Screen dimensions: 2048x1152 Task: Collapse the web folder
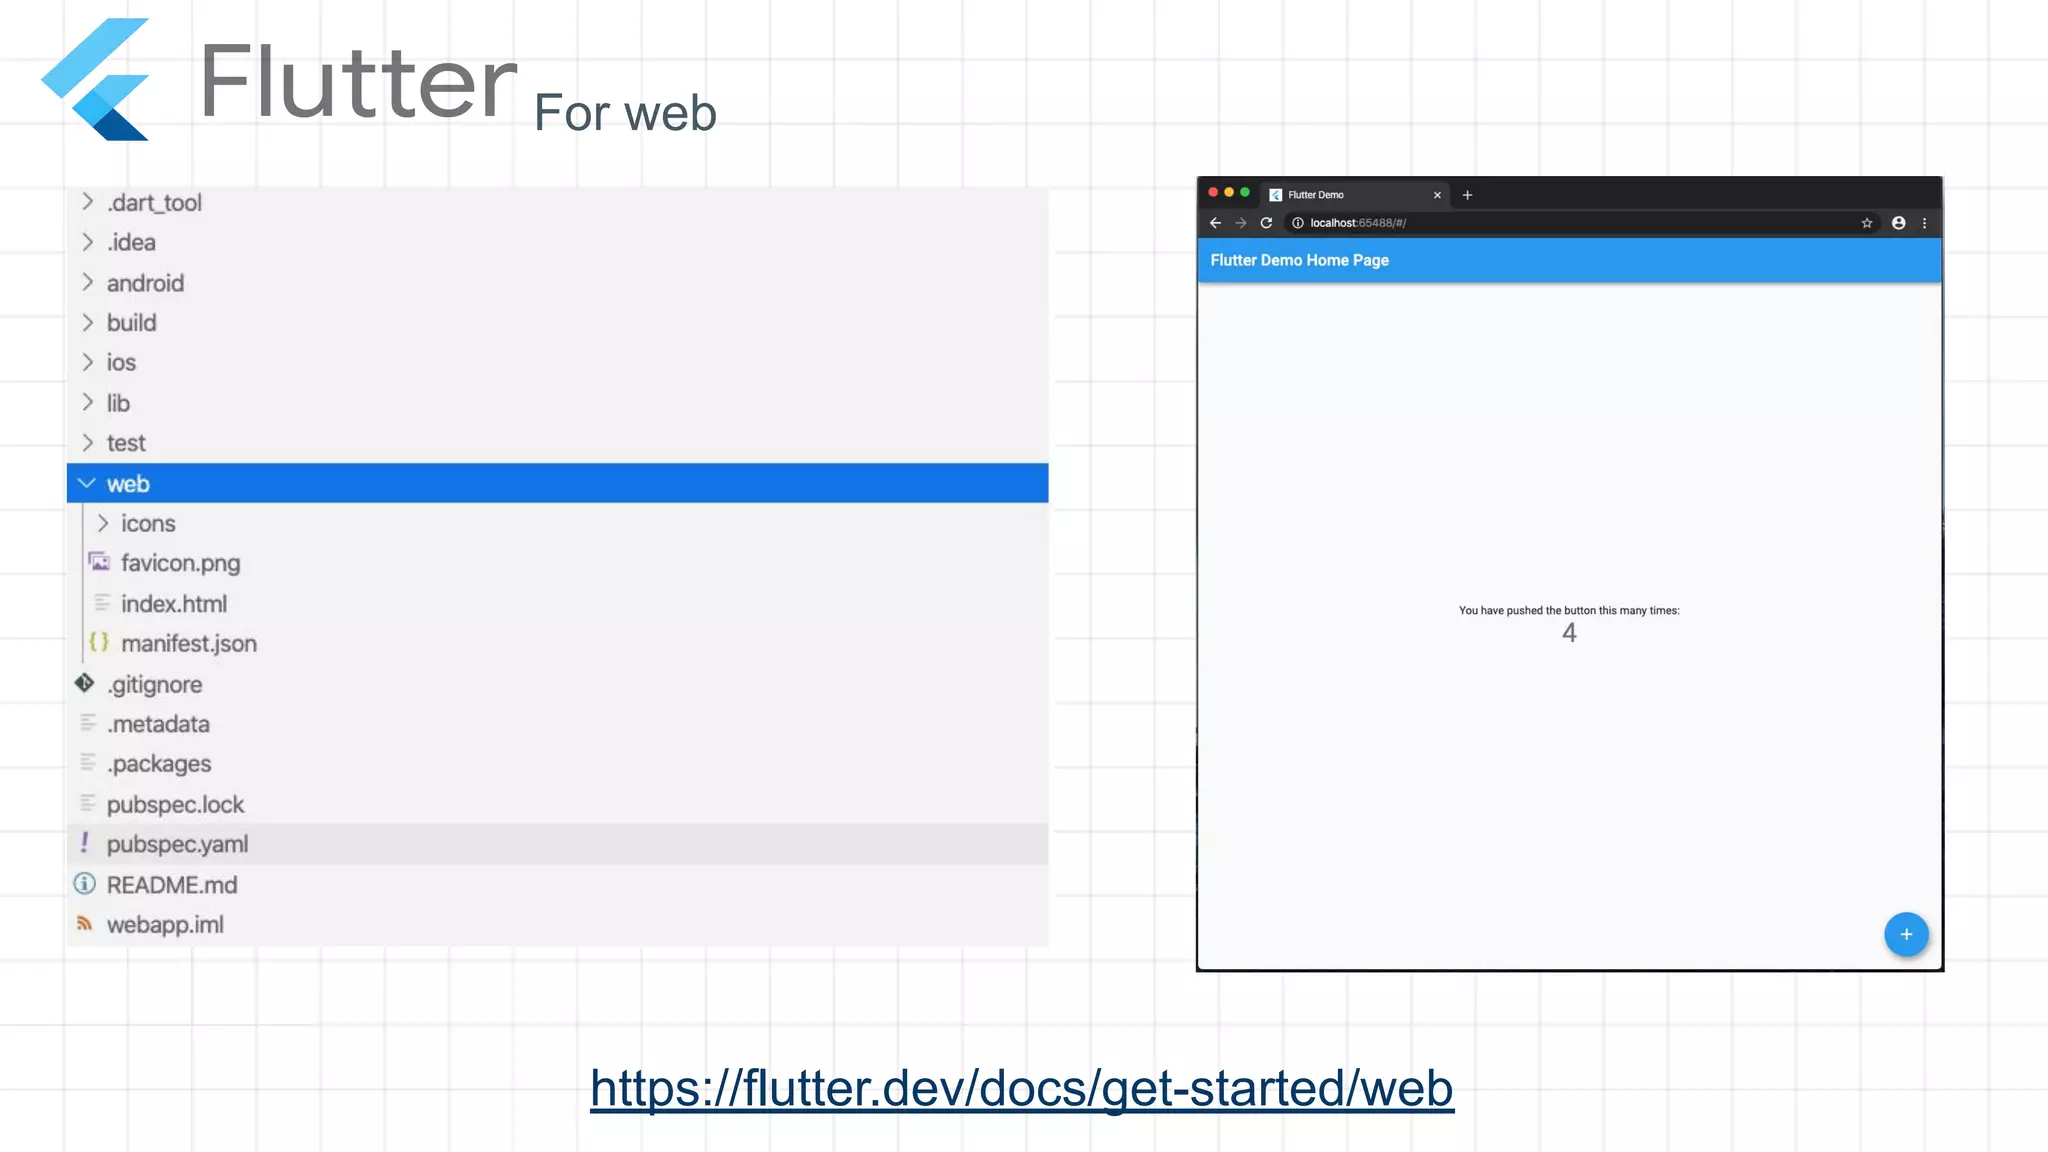pyautogui.click(x=87, y=484)
